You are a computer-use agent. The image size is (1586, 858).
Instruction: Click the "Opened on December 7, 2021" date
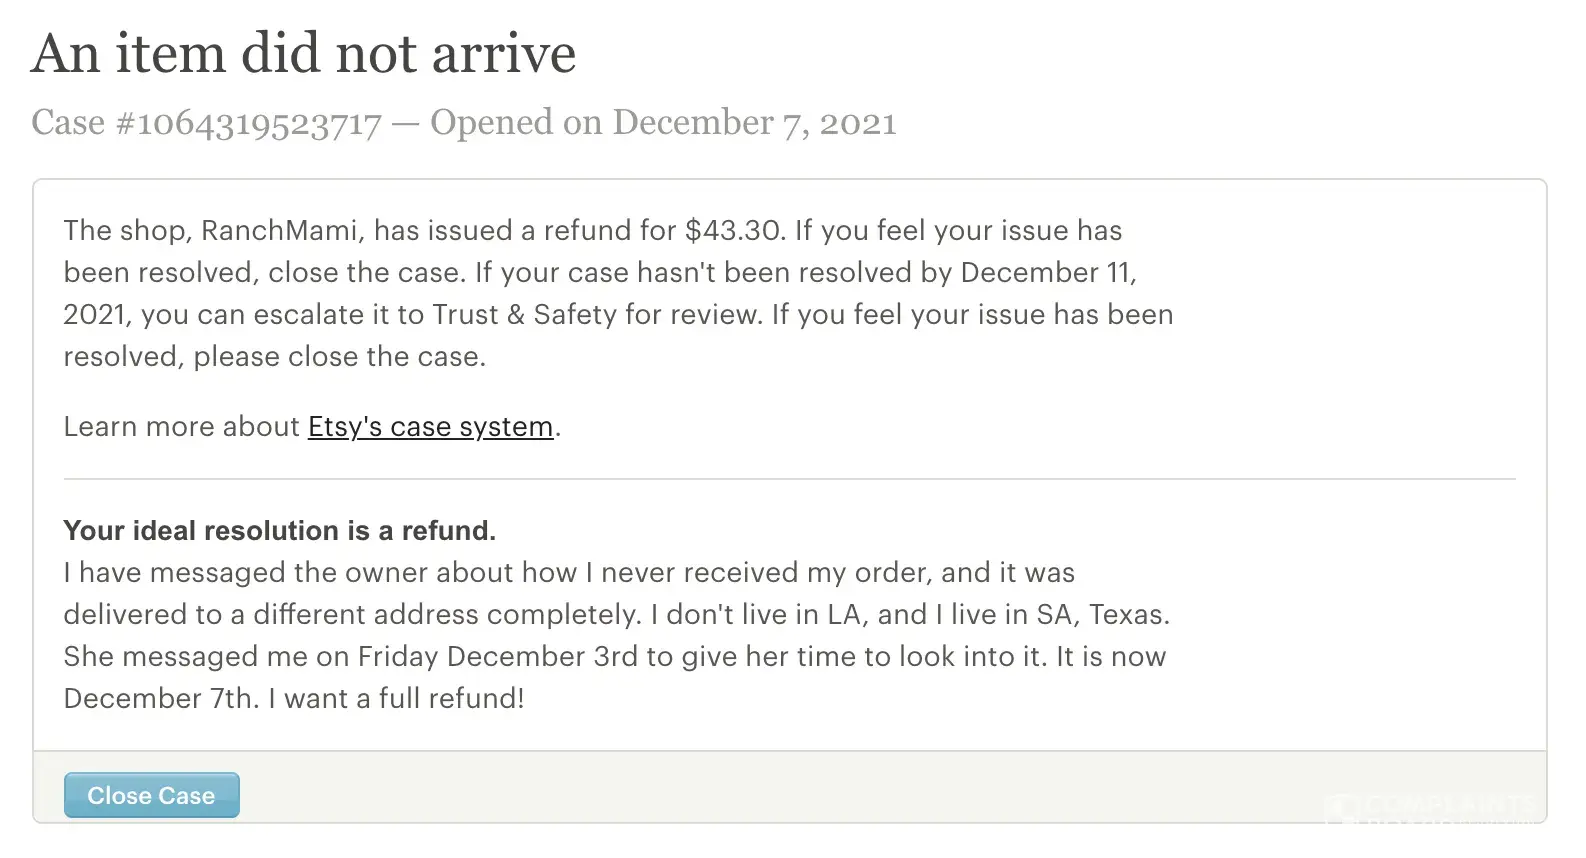click(x=663, y=123)
